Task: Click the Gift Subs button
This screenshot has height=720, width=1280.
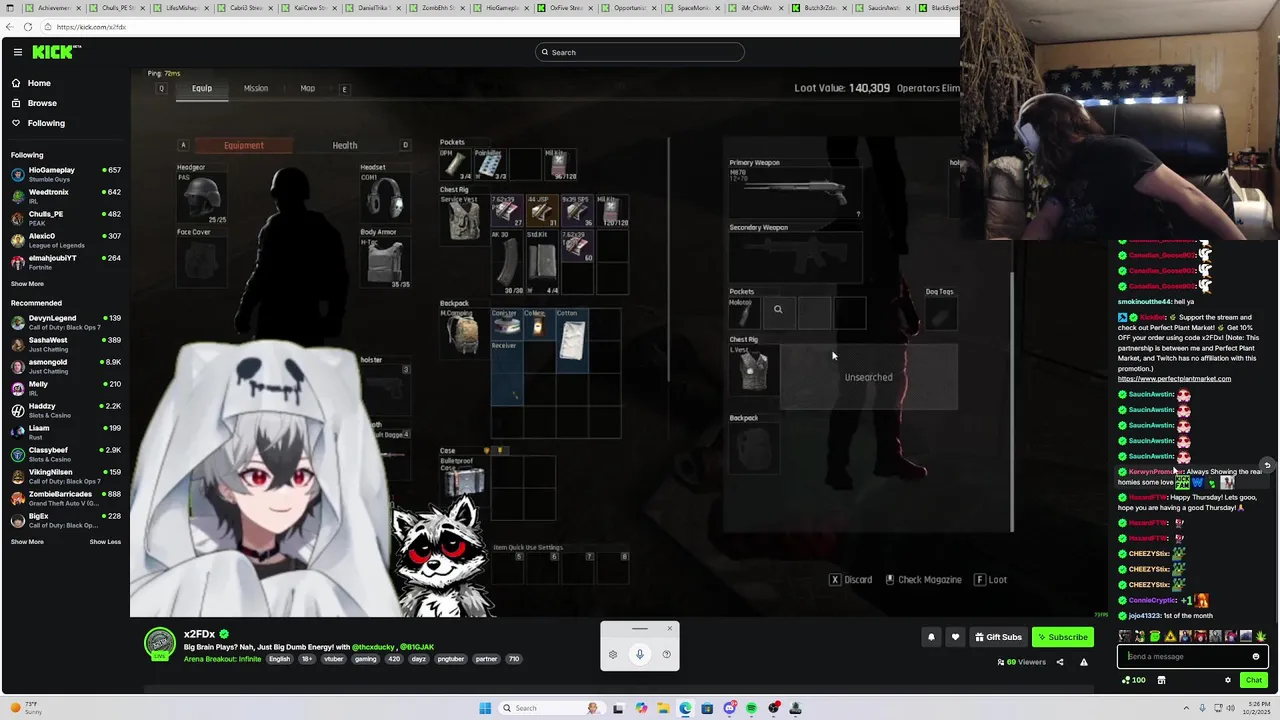Action: tap(998, 637)
